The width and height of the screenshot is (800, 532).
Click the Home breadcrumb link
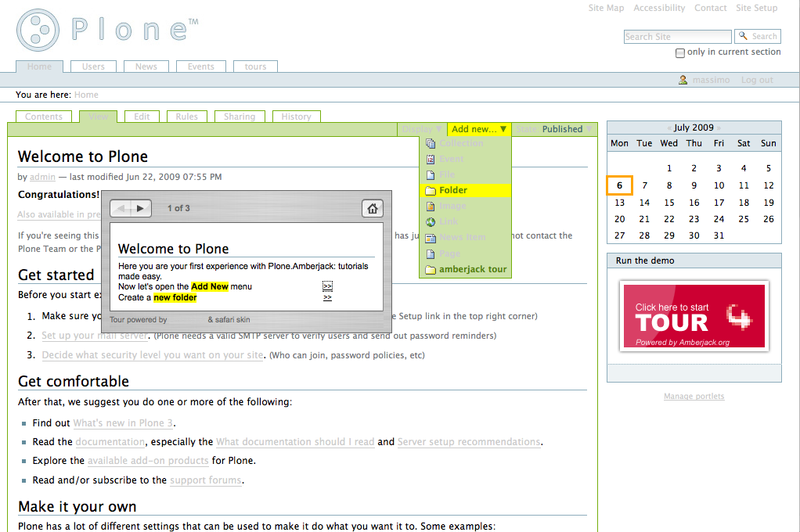pos(86,95)
